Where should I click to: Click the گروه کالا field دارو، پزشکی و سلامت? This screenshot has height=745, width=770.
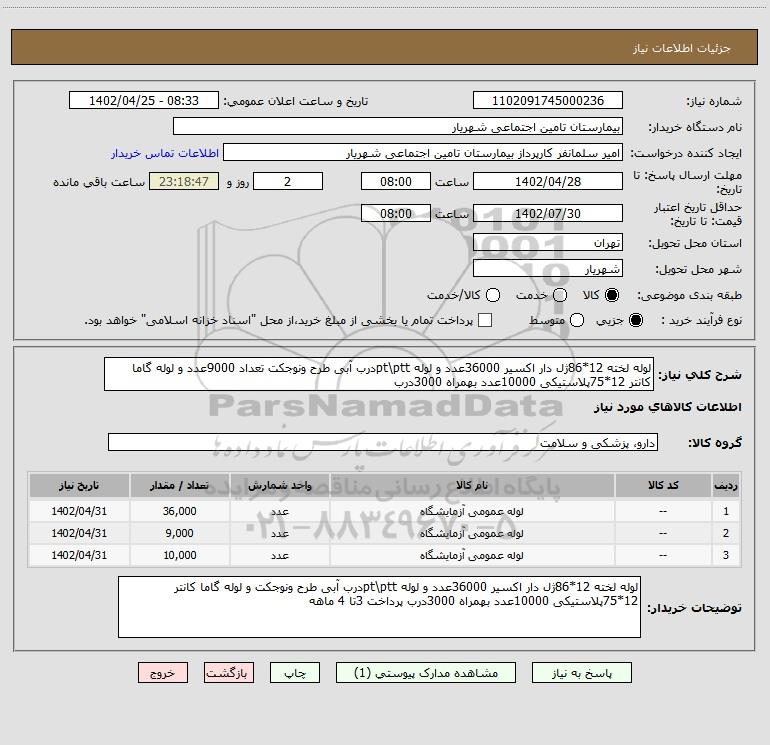click(x=383, y=442)
